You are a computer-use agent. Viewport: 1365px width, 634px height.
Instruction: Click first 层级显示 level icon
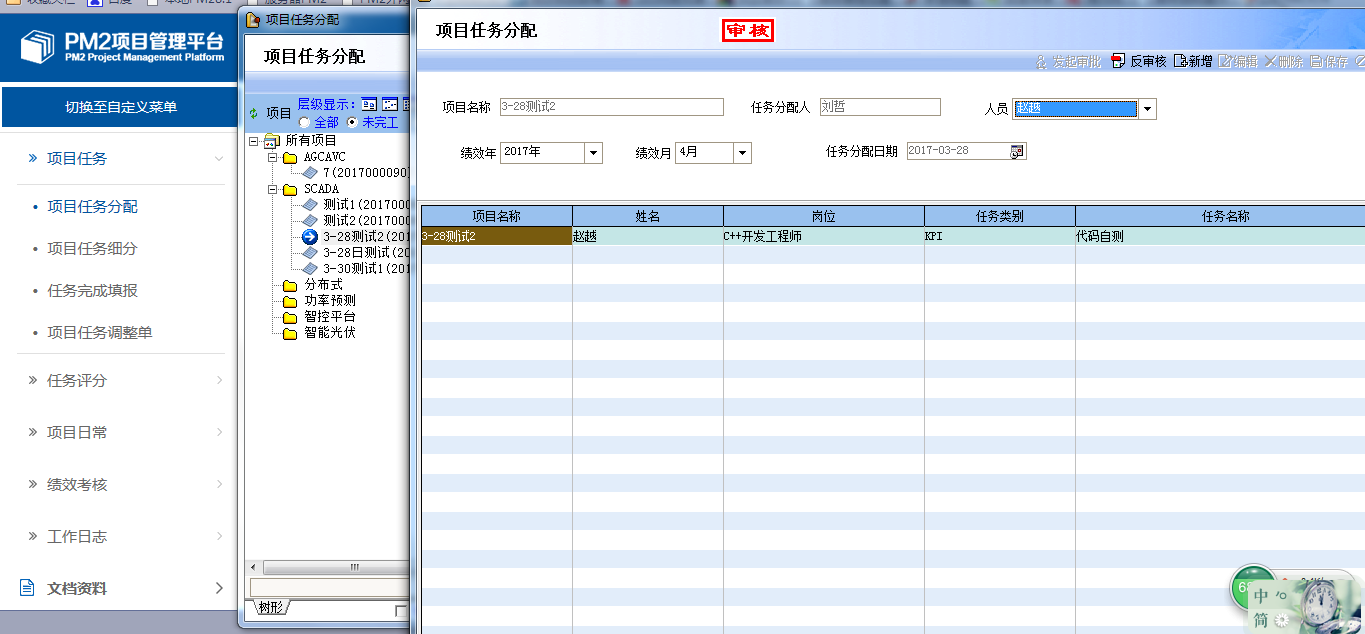[369, 104]
